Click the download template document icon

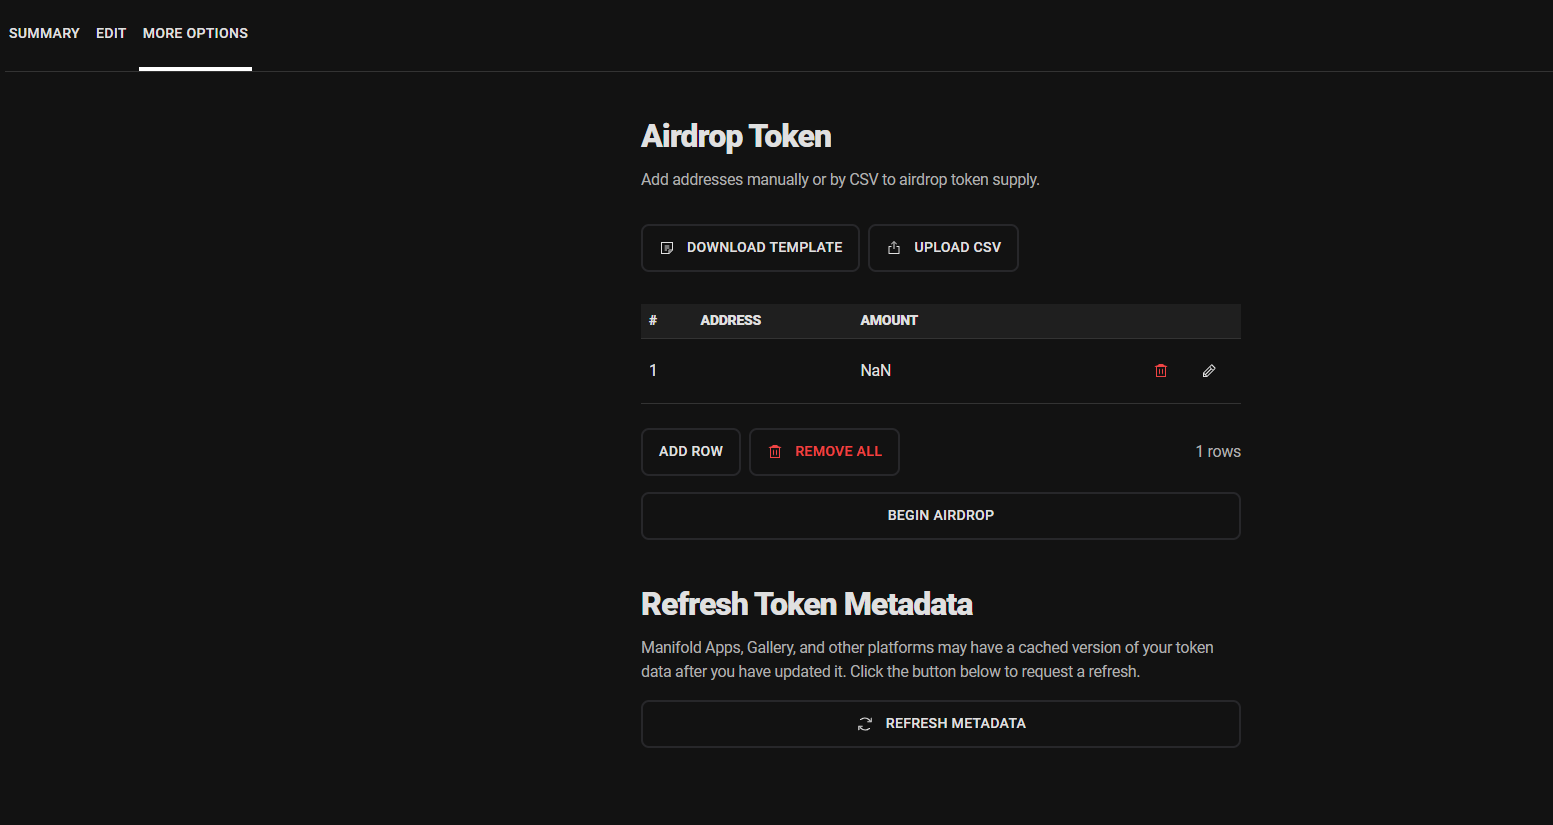coord(667,248)
